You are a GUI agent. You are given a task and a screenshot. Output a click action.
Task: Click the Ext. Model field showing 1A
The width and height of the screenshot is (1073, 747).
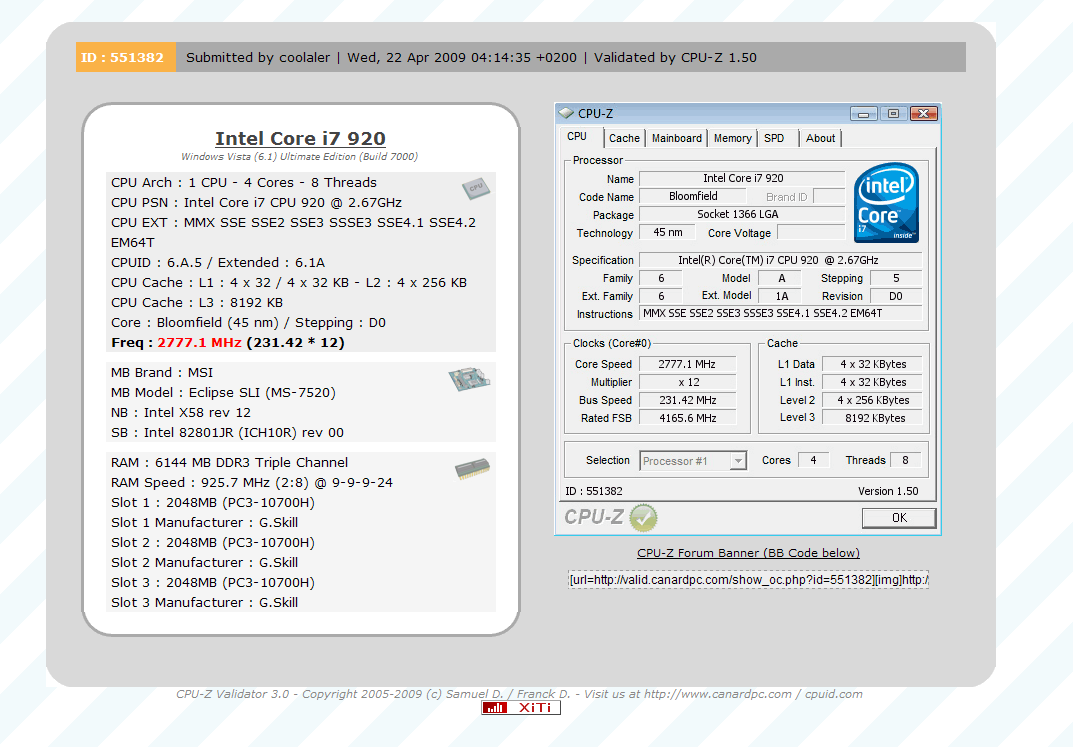(781, 296)
